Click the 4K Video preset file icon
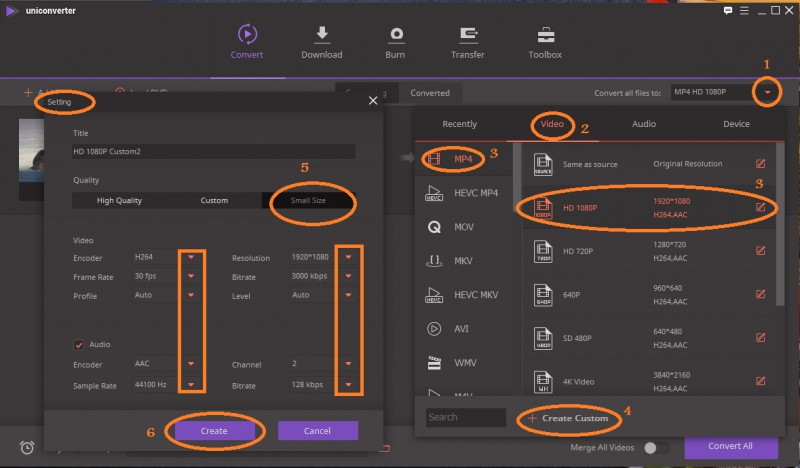Viewport: 800px width, 468px height. coord(543,382)
